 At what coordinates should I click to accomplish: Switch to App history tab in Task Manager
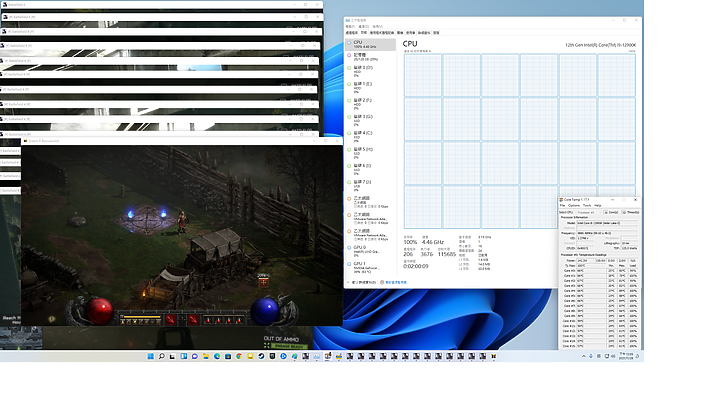click(382, 33)
